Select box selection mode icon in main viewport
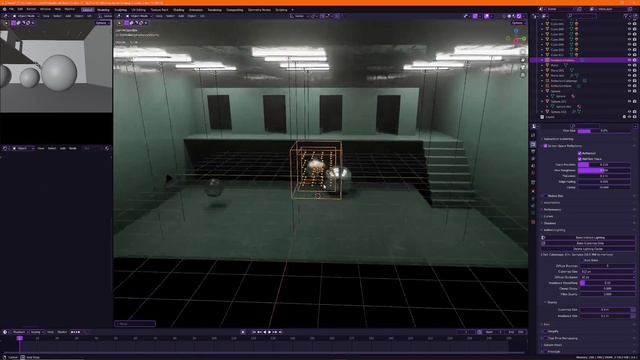640x360 pixels. pos(127,23)
